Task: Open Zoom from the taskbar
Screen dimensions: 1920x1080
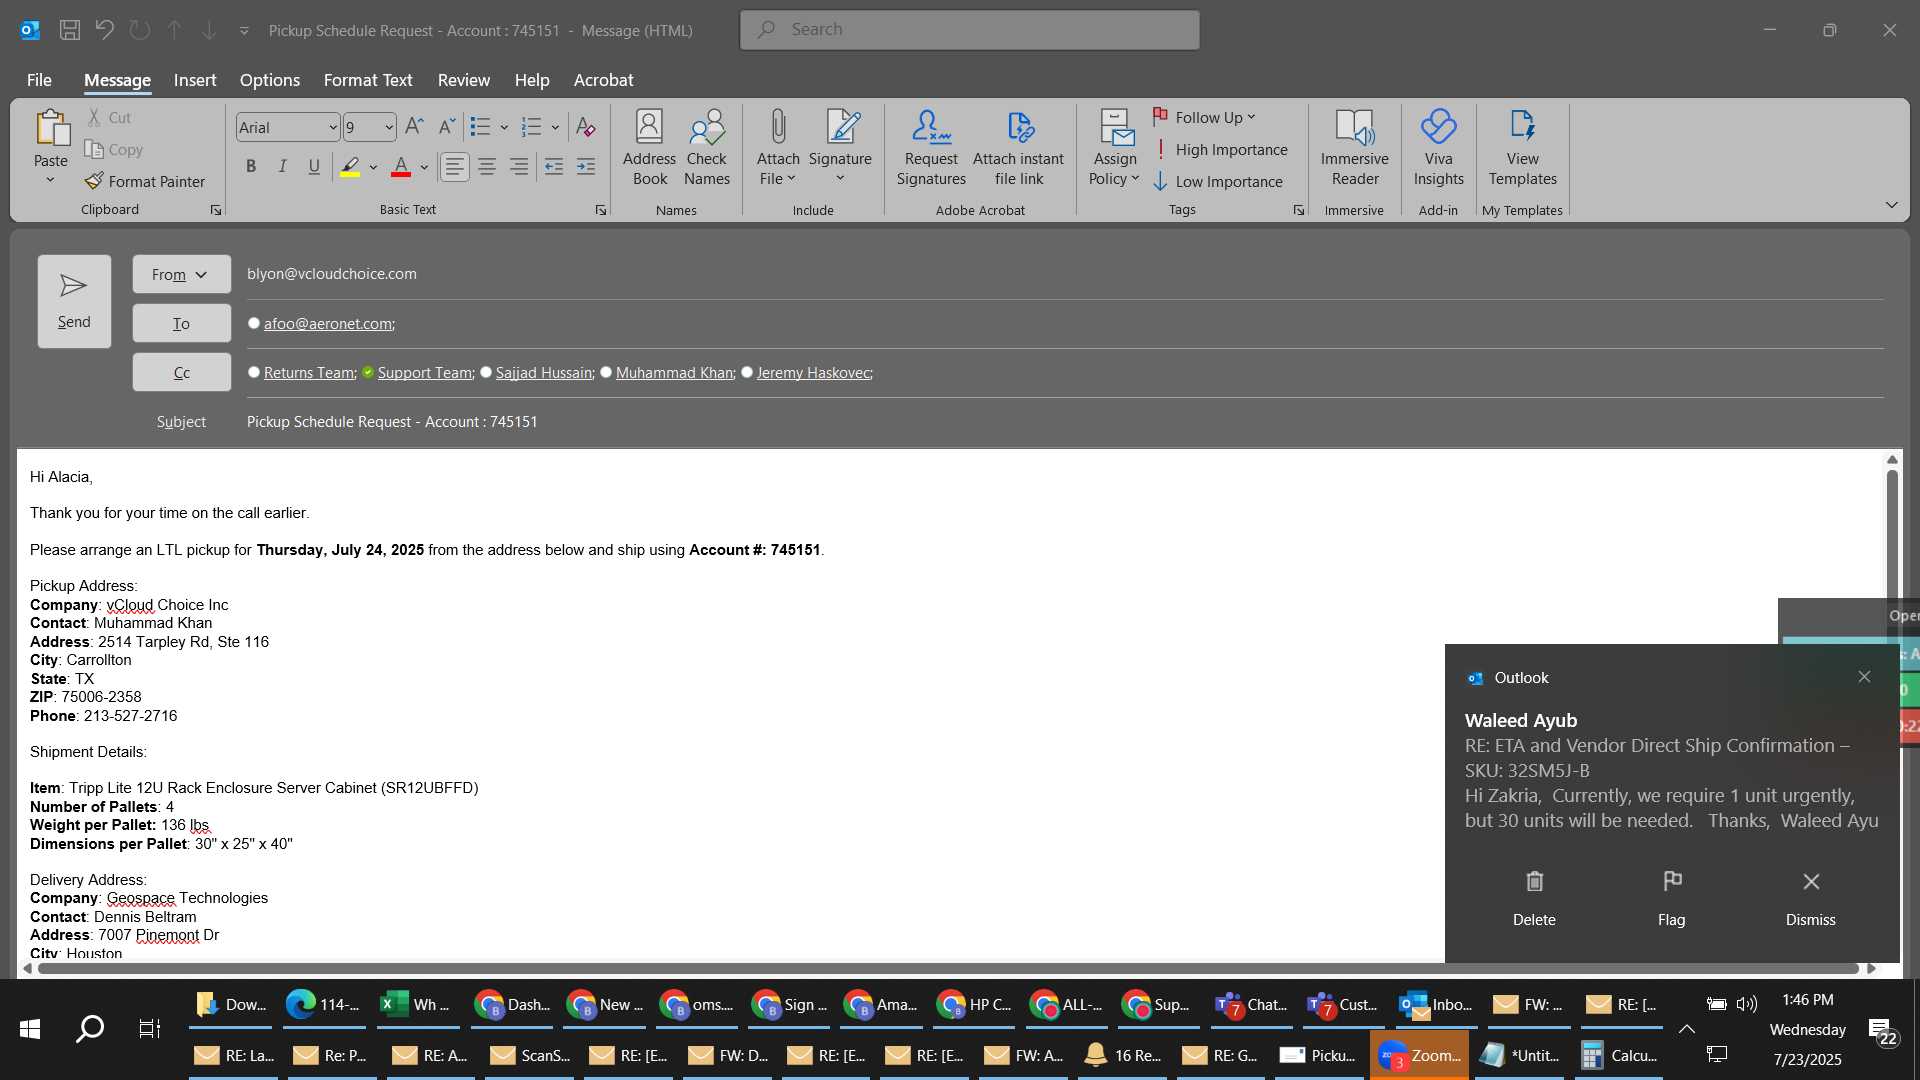Action: tap(1419, 1055)
